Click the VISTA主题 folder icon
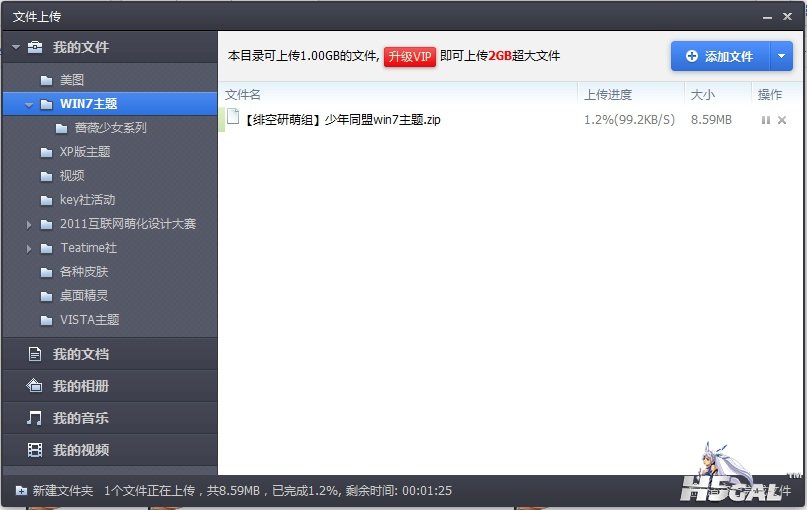The height and width of the screenshot is (510, 807). (46, 321)
